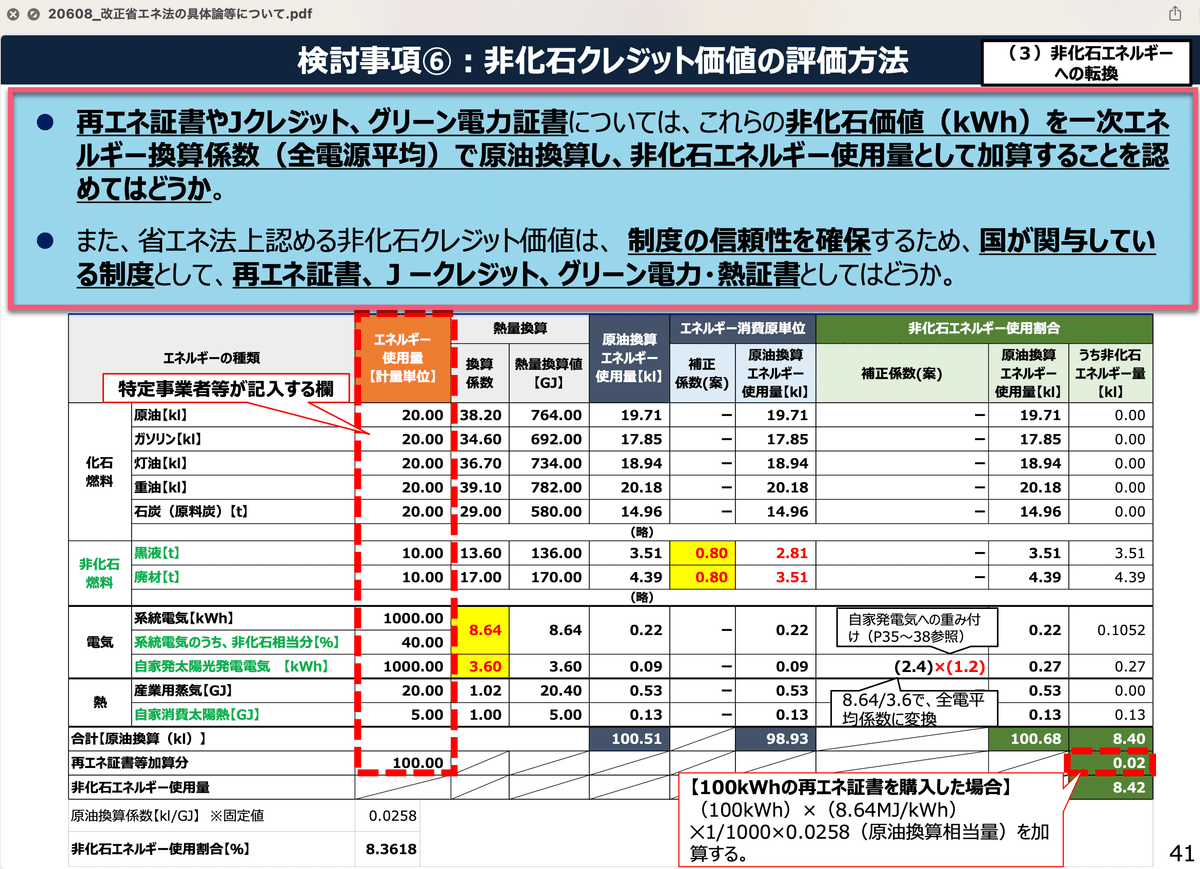Viewport: 1200px width, 869px height.
Task: Click the 39.10 conversion factor for 重油
Action: click(478, 487)
